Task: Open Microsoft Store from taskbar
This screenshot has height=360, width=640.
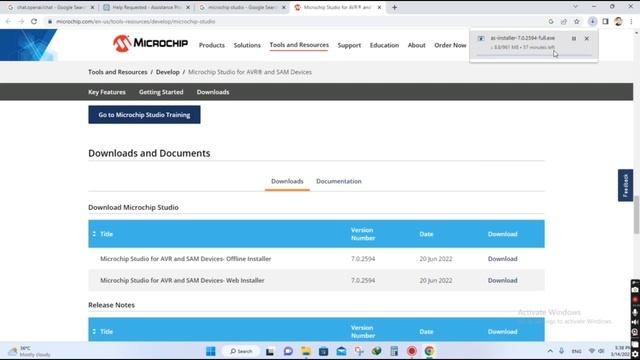Action: coord(323,351)
